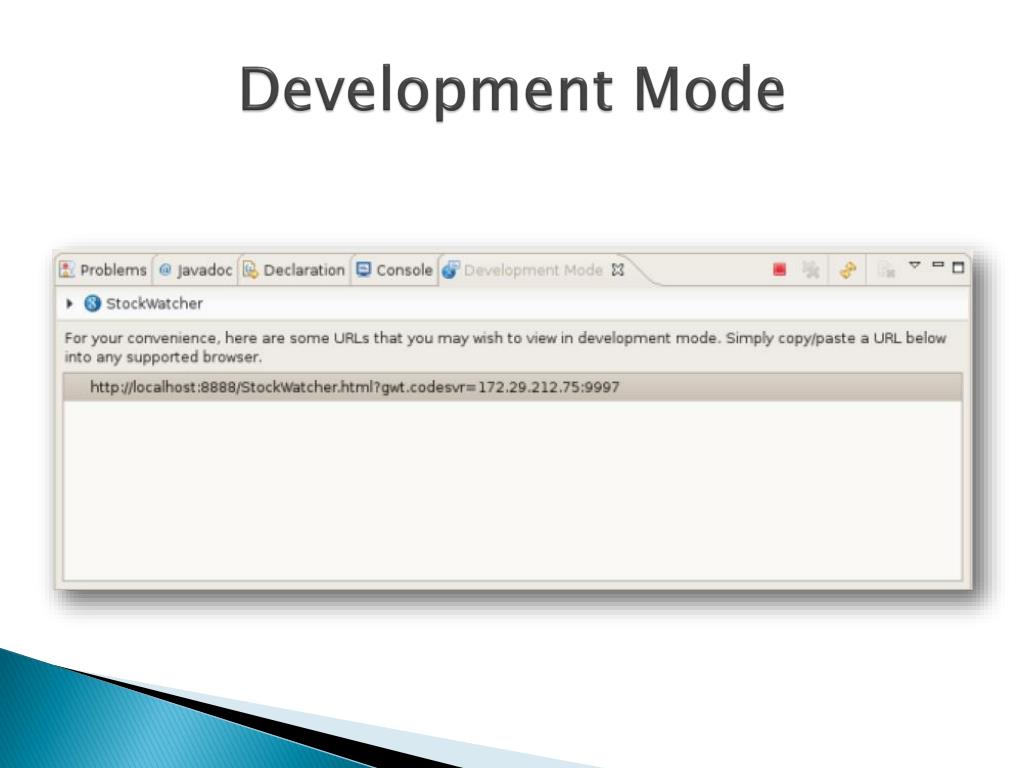Switch to the Problems tab
Viewport: 1024px width, 768px height.
(x=103, y=270)
